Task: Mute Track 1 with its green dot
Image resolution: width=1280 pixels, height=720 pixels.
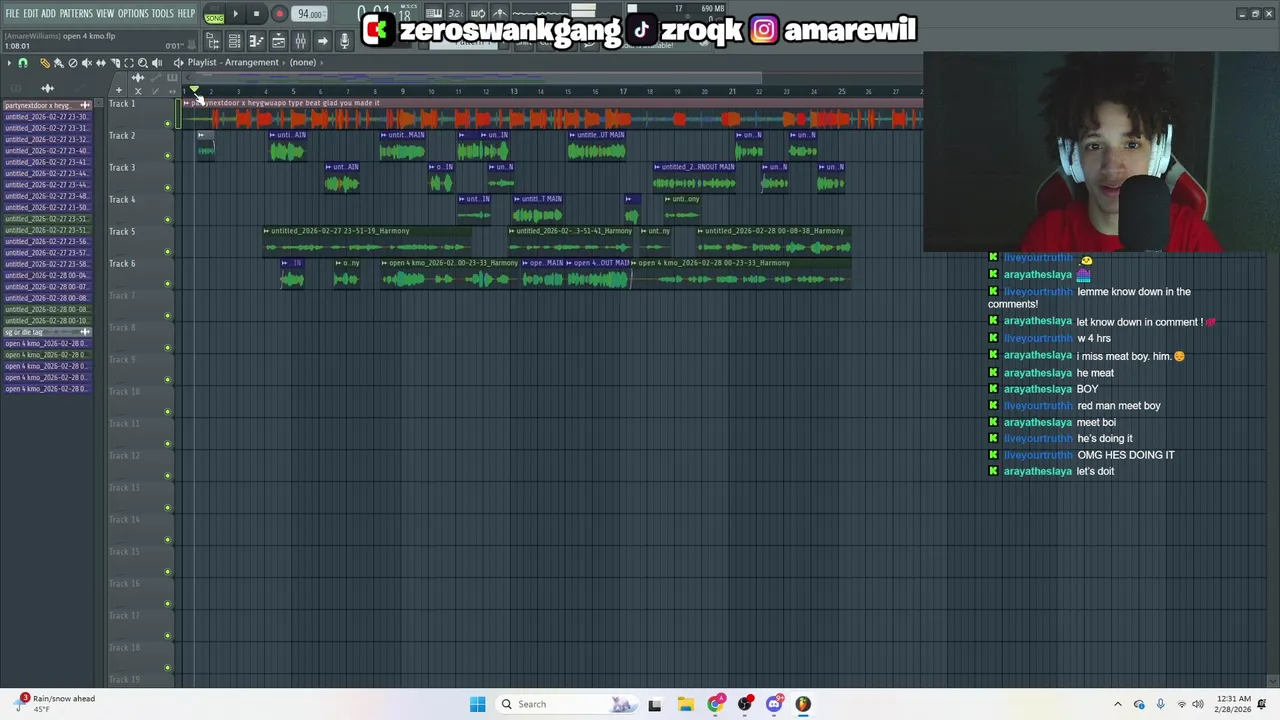Action: [x=168, y=124]
